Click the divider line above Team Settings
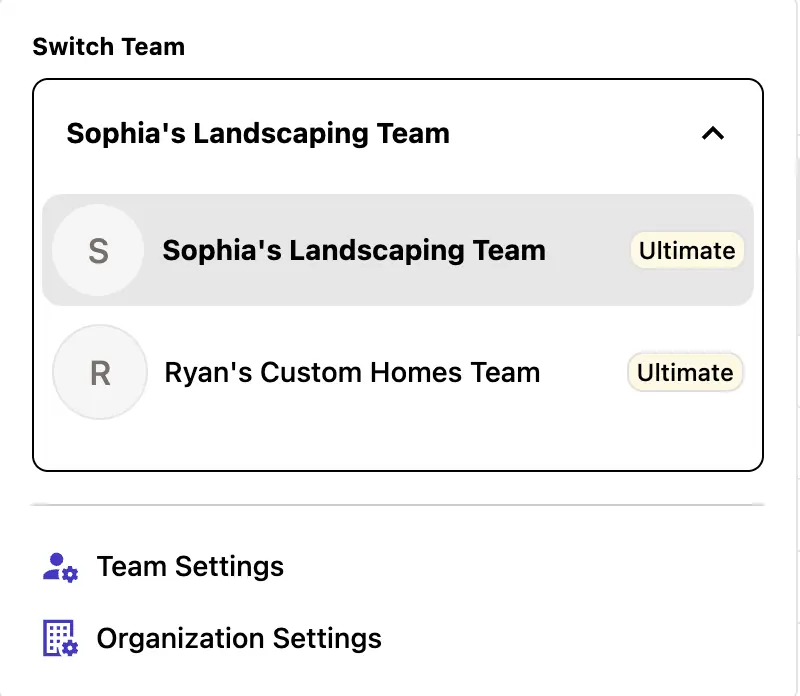Image resolution: width=800 pixels, height=696 pixels. pyautogui.click(x=398, y=505)
